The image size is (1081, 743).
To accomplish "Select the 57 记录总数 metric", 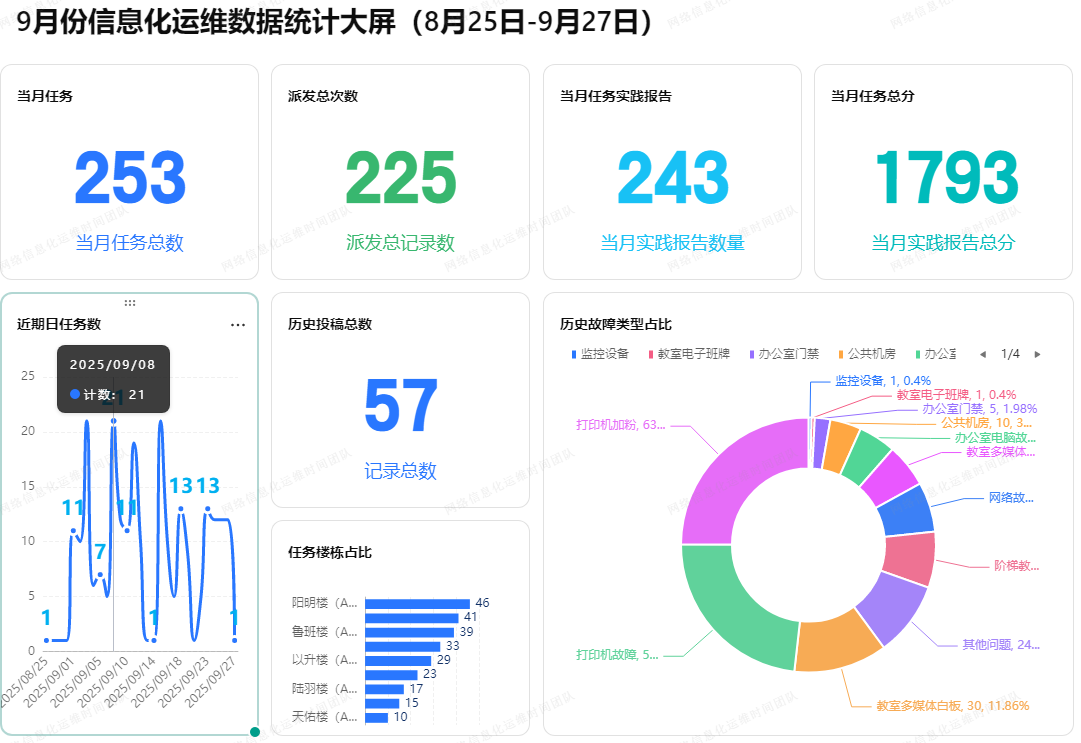I will click(x=400, y=407).
